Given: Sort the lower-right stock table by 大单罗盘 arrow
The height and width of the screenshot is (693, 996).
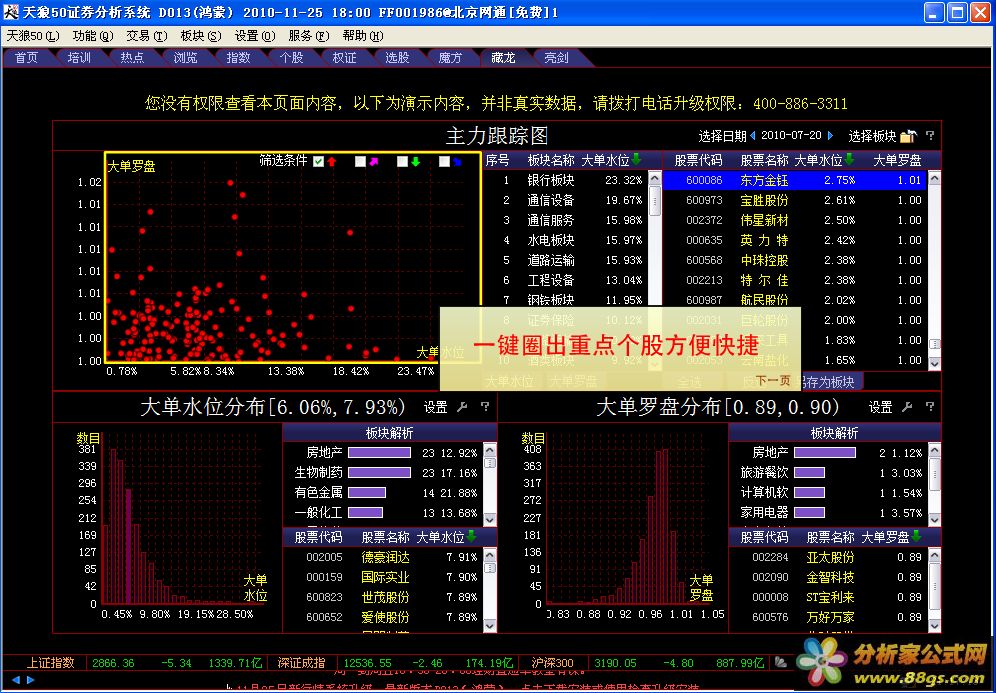Looking at the screenshot, I should (x=916, y=537).
